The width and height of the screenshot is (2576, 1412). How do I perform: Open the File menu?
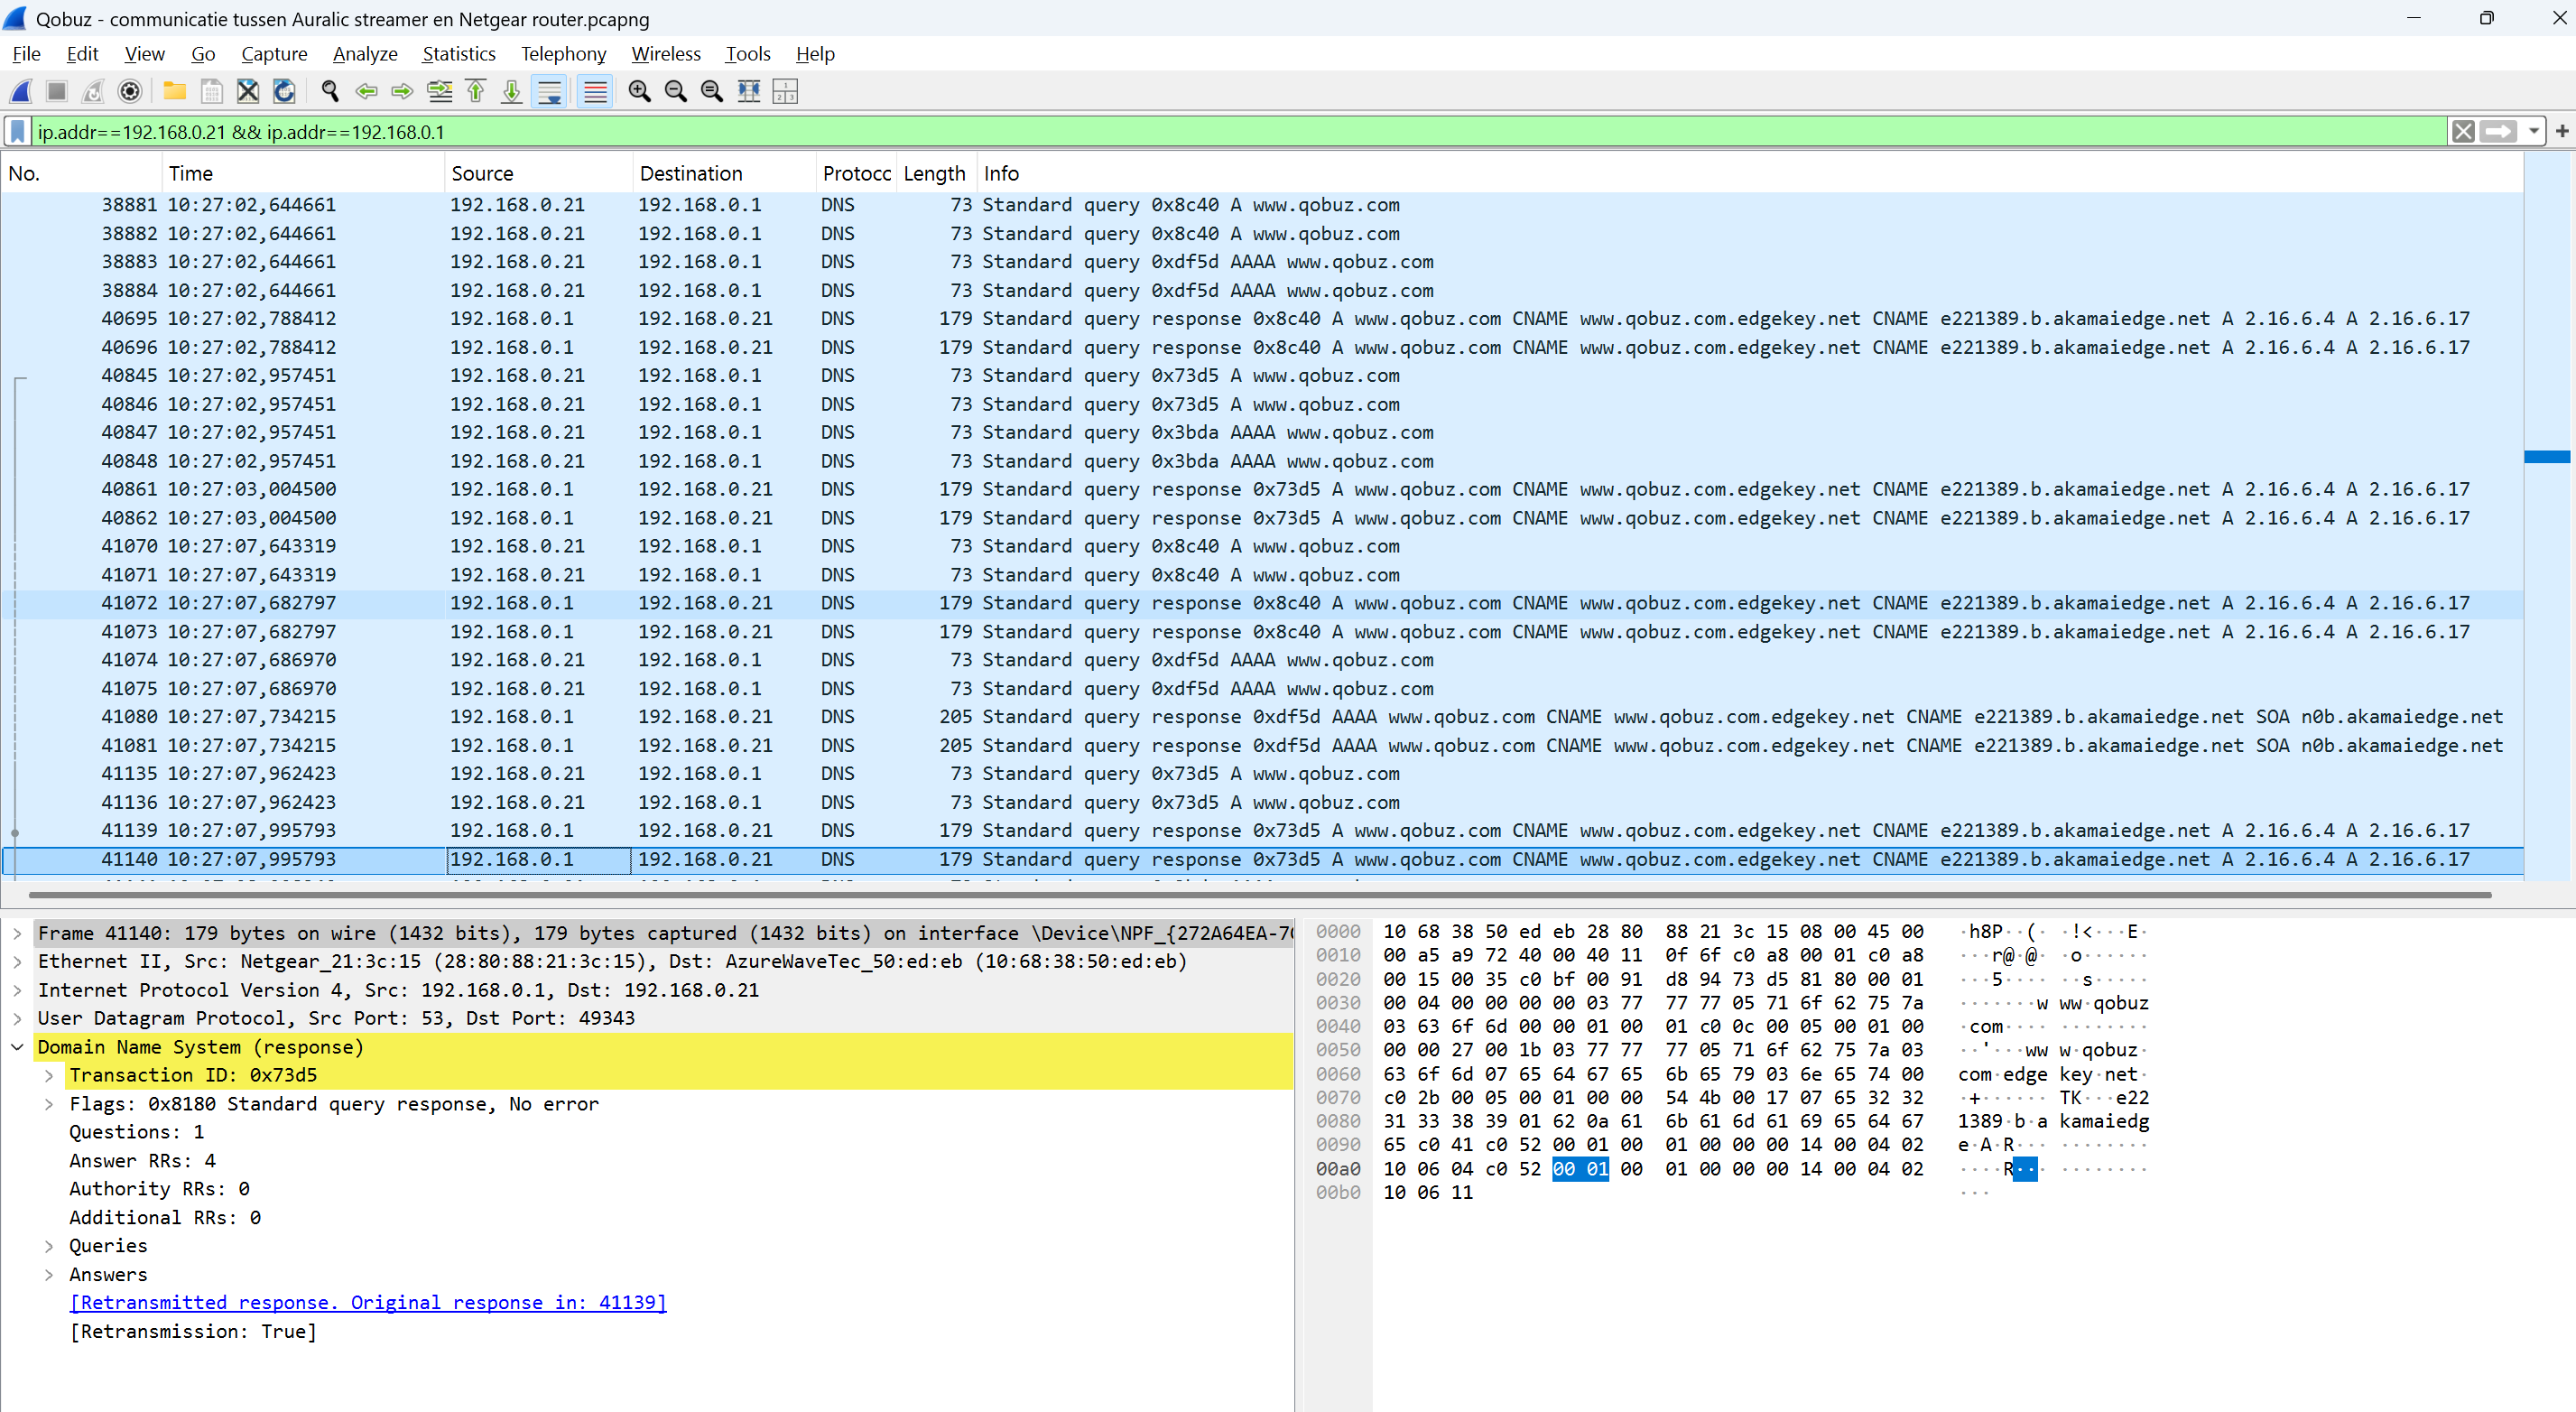26,54
